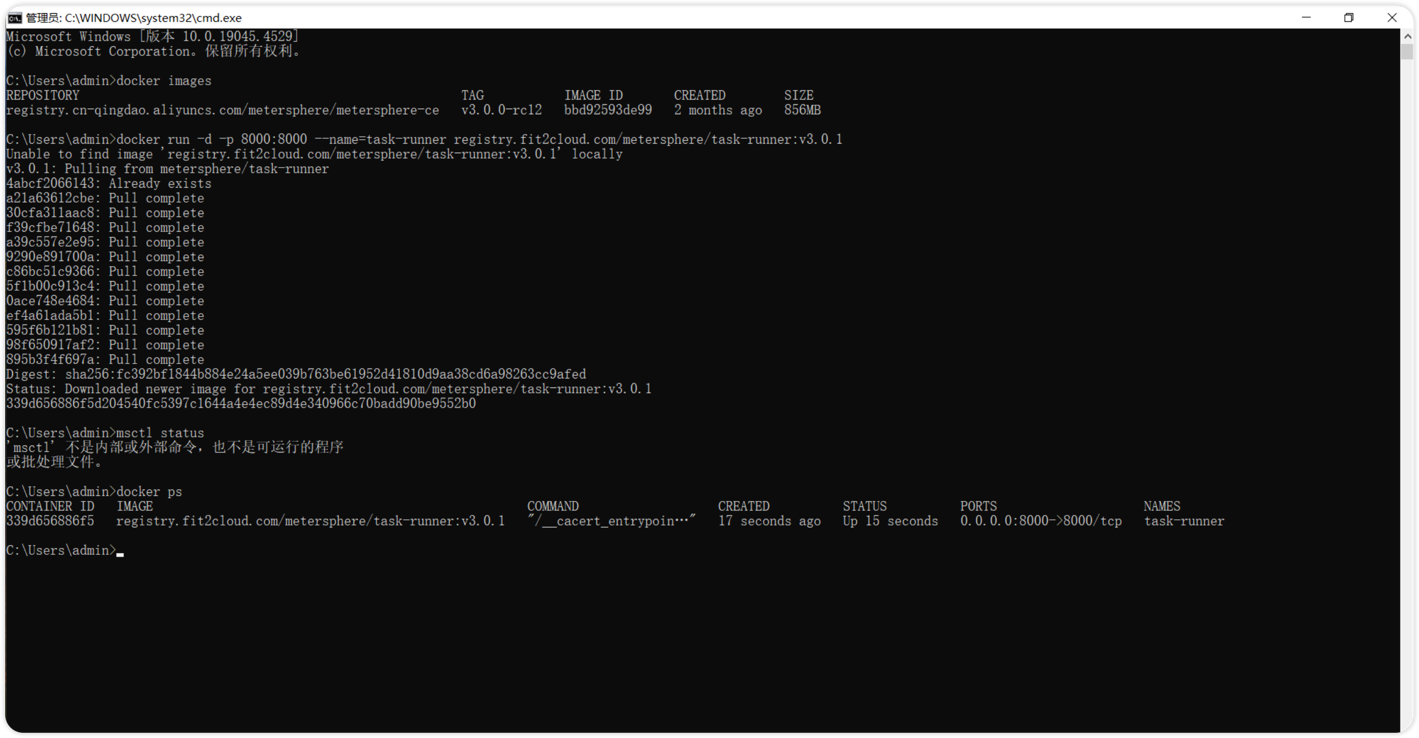Minimize the cmd.exe window

(x=1306, y=17)
